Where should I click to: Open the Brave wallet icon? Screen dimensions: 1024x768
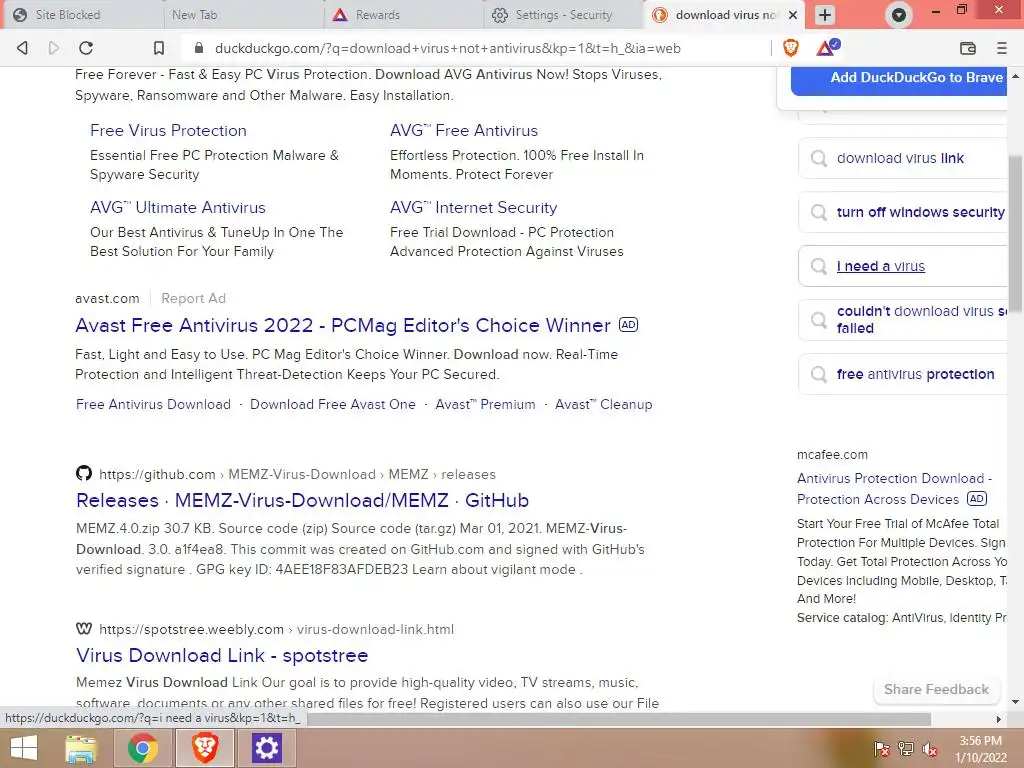pos(967,48)
